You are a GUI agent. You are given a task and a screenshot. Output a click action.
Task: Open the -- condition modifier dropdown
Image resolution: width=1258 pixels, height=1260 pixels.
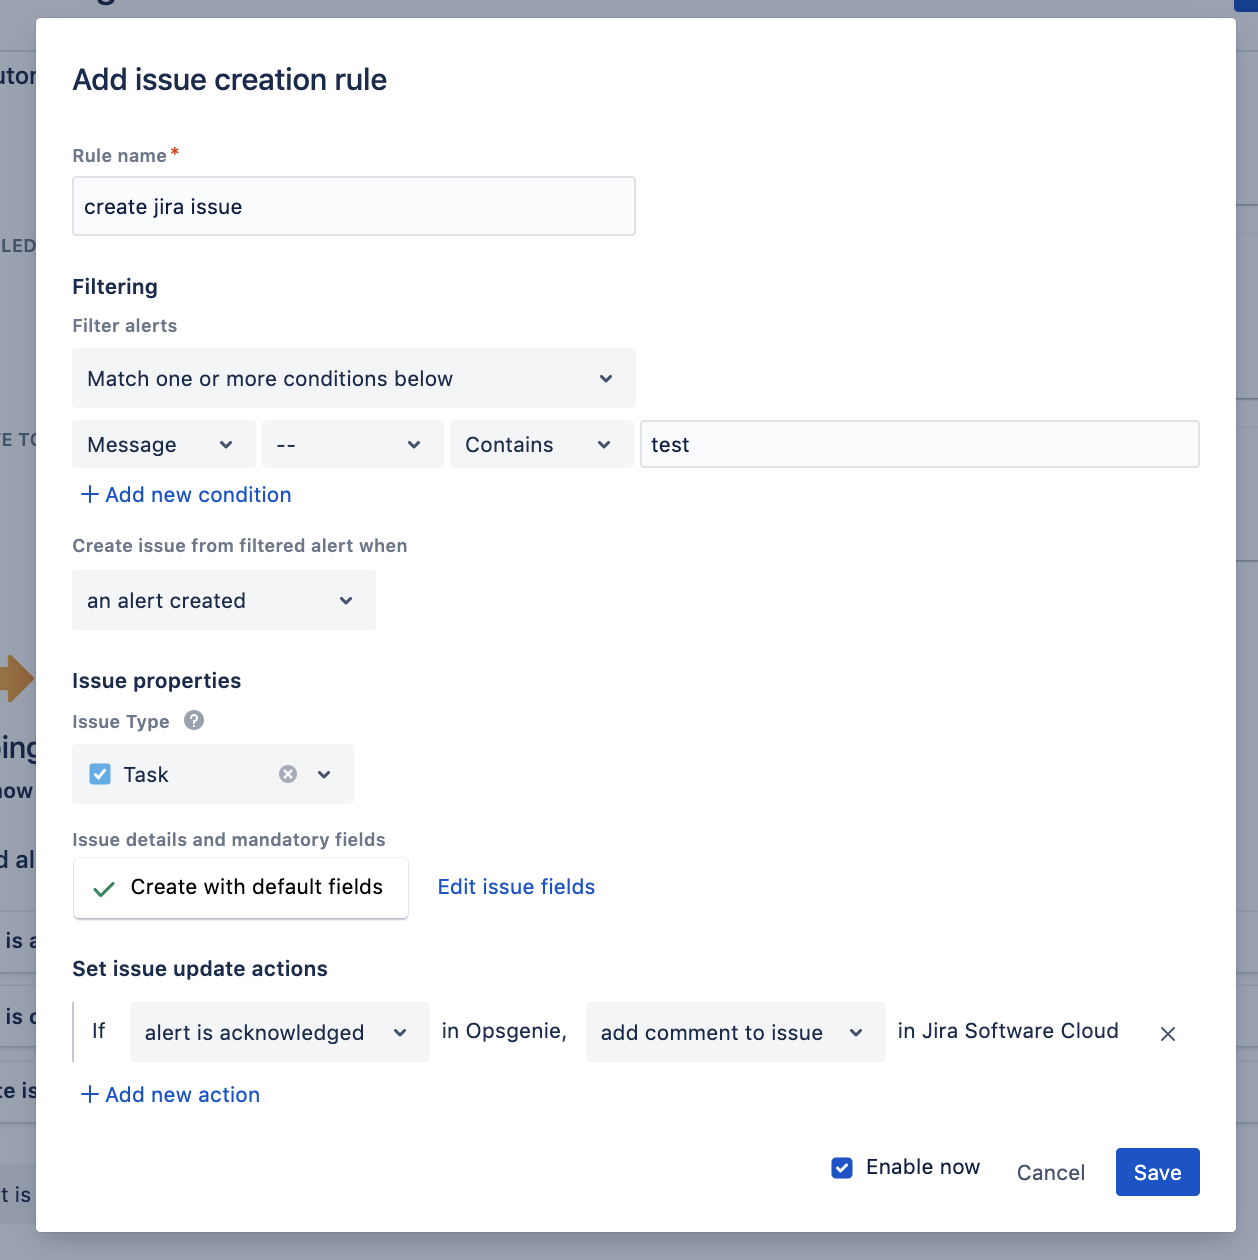(x=353, y=444)
